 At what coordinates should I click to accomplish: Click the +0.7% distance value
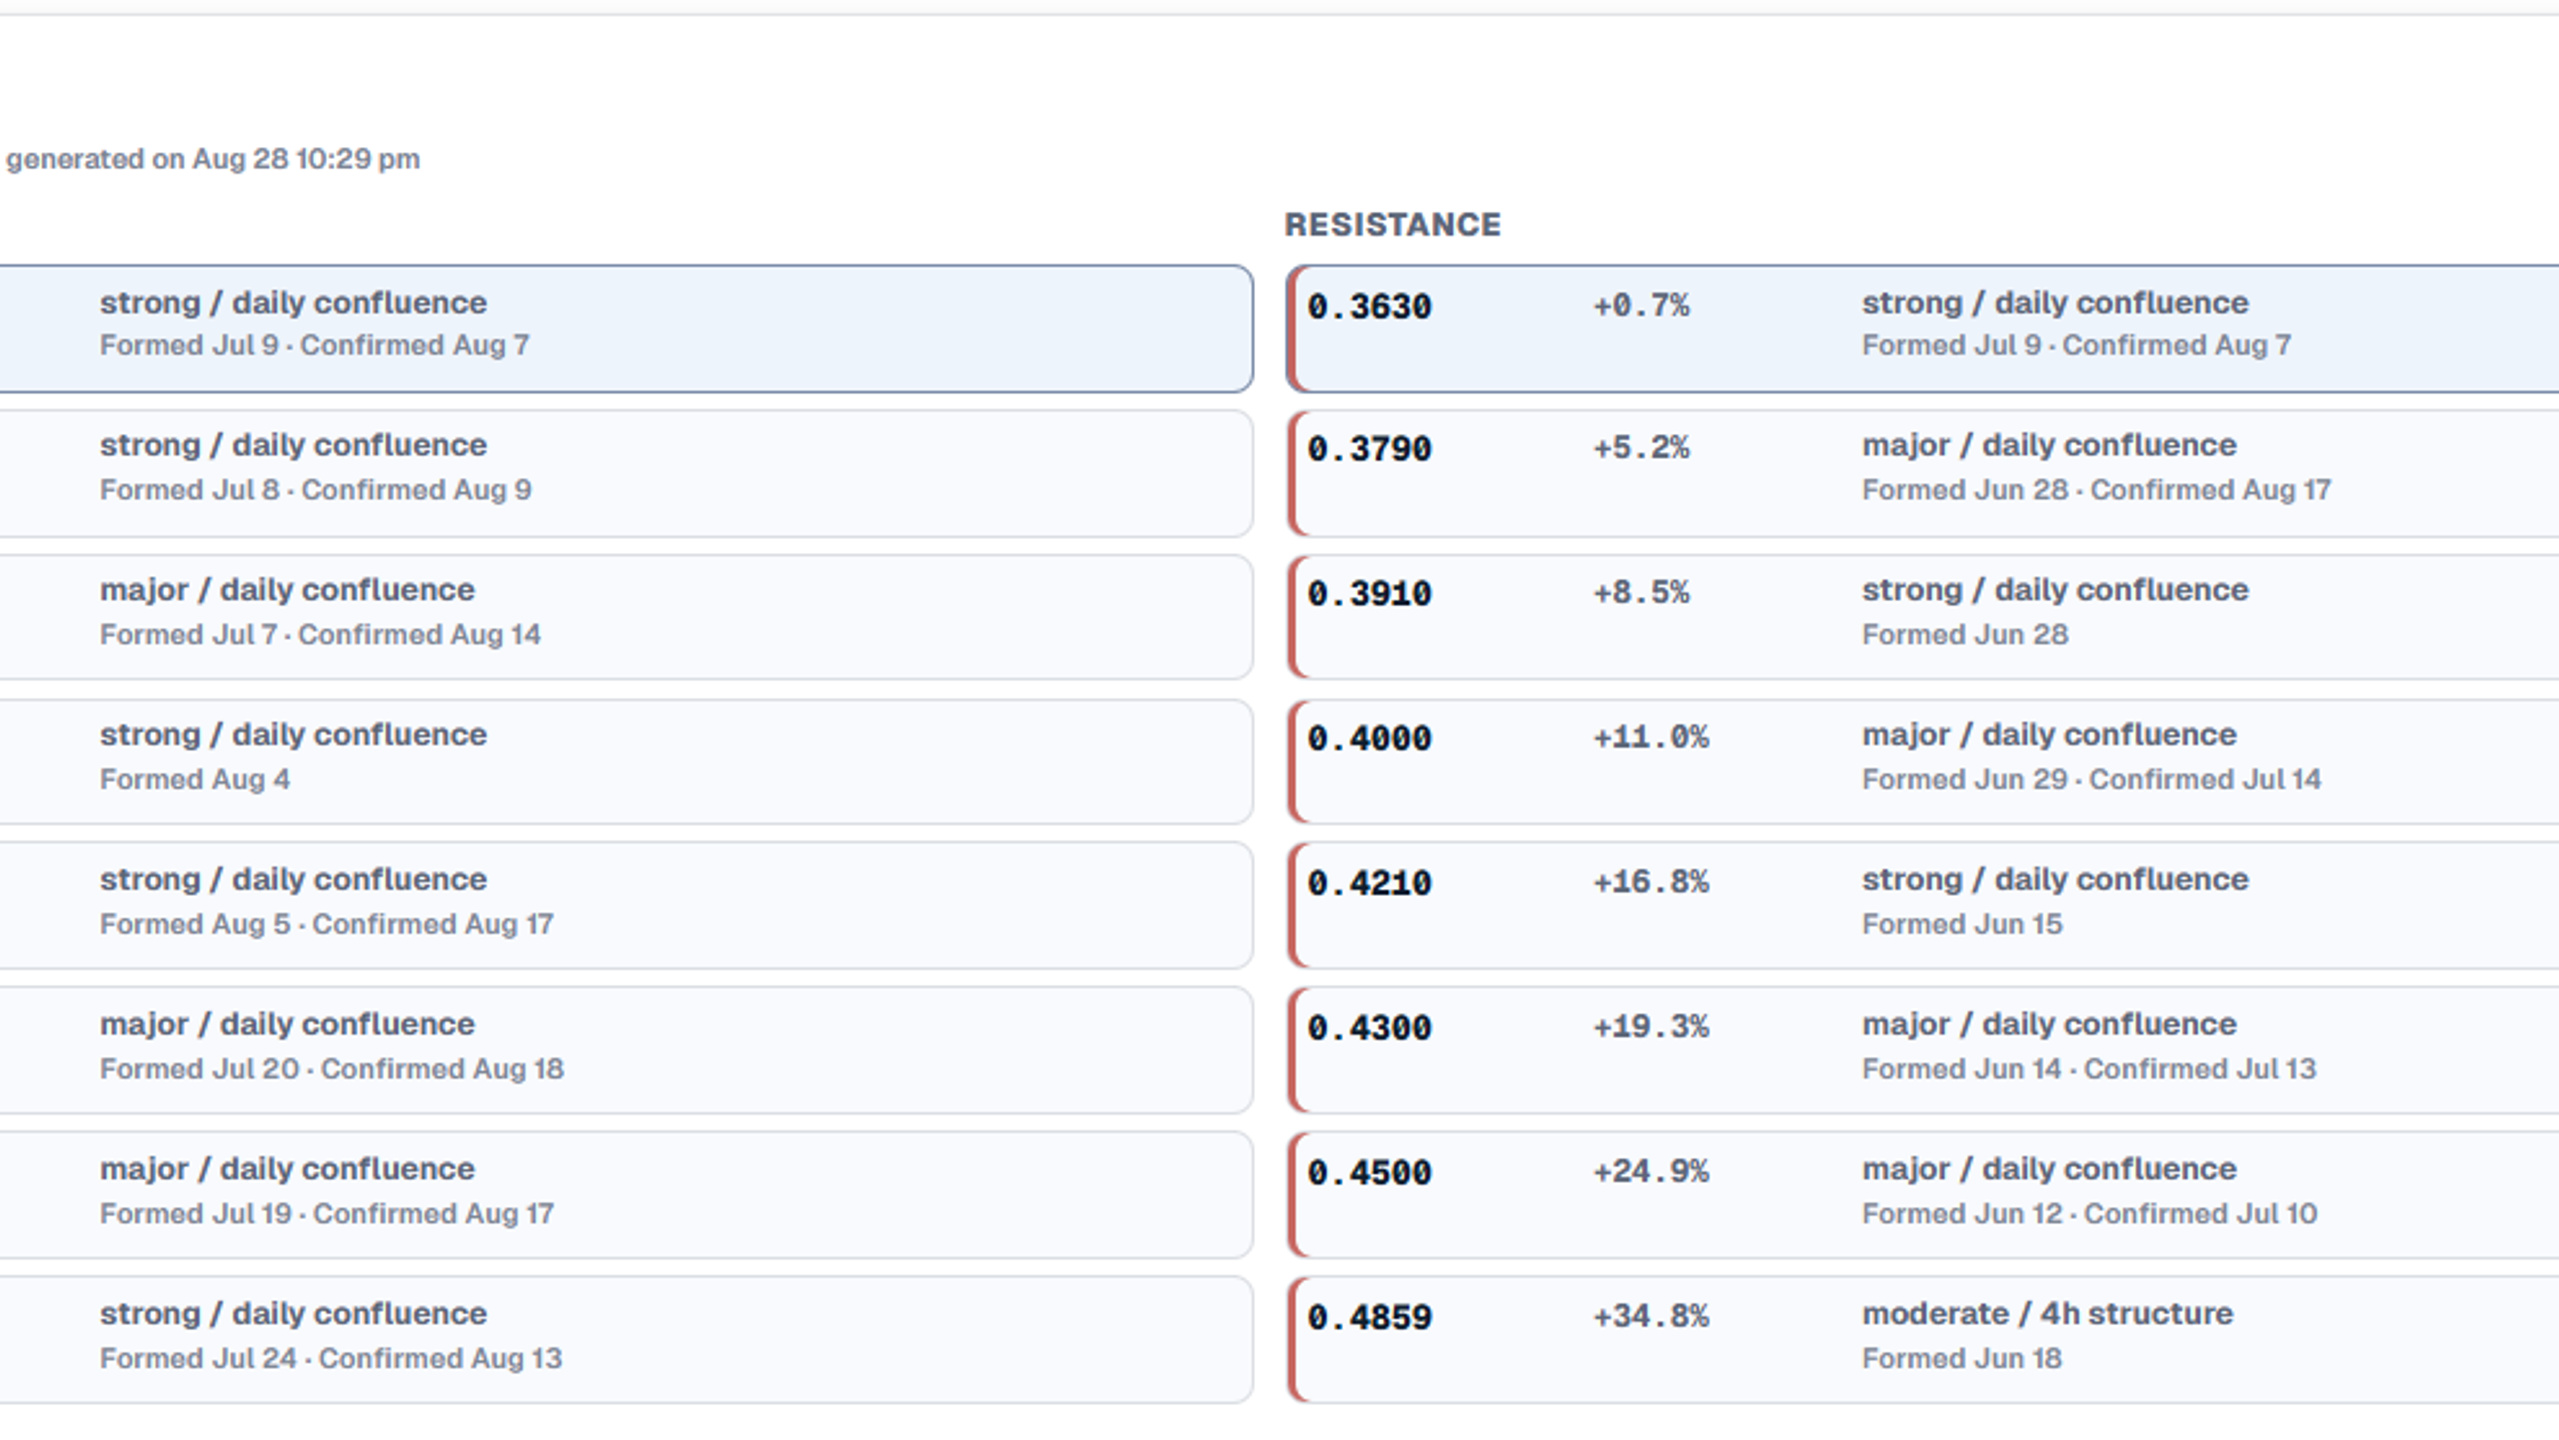coord(1641,305)
